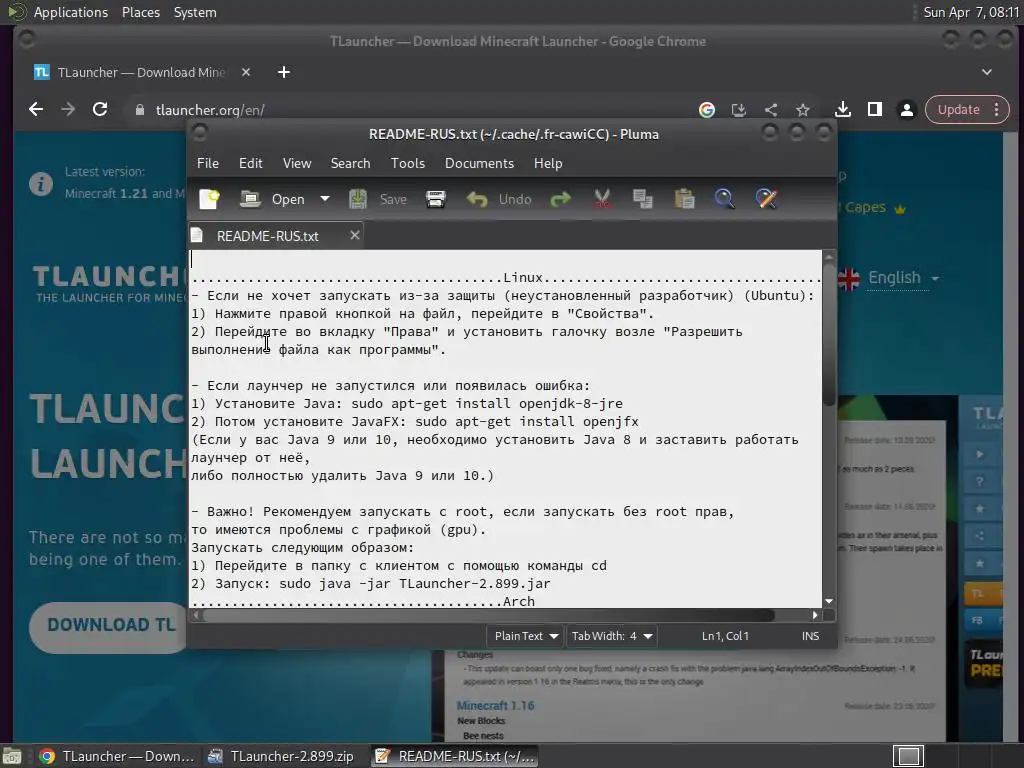The width and height of the screenshot is (1024, 768).
Task: Click the green Redo arrow
Action: (x=560, y=199)
